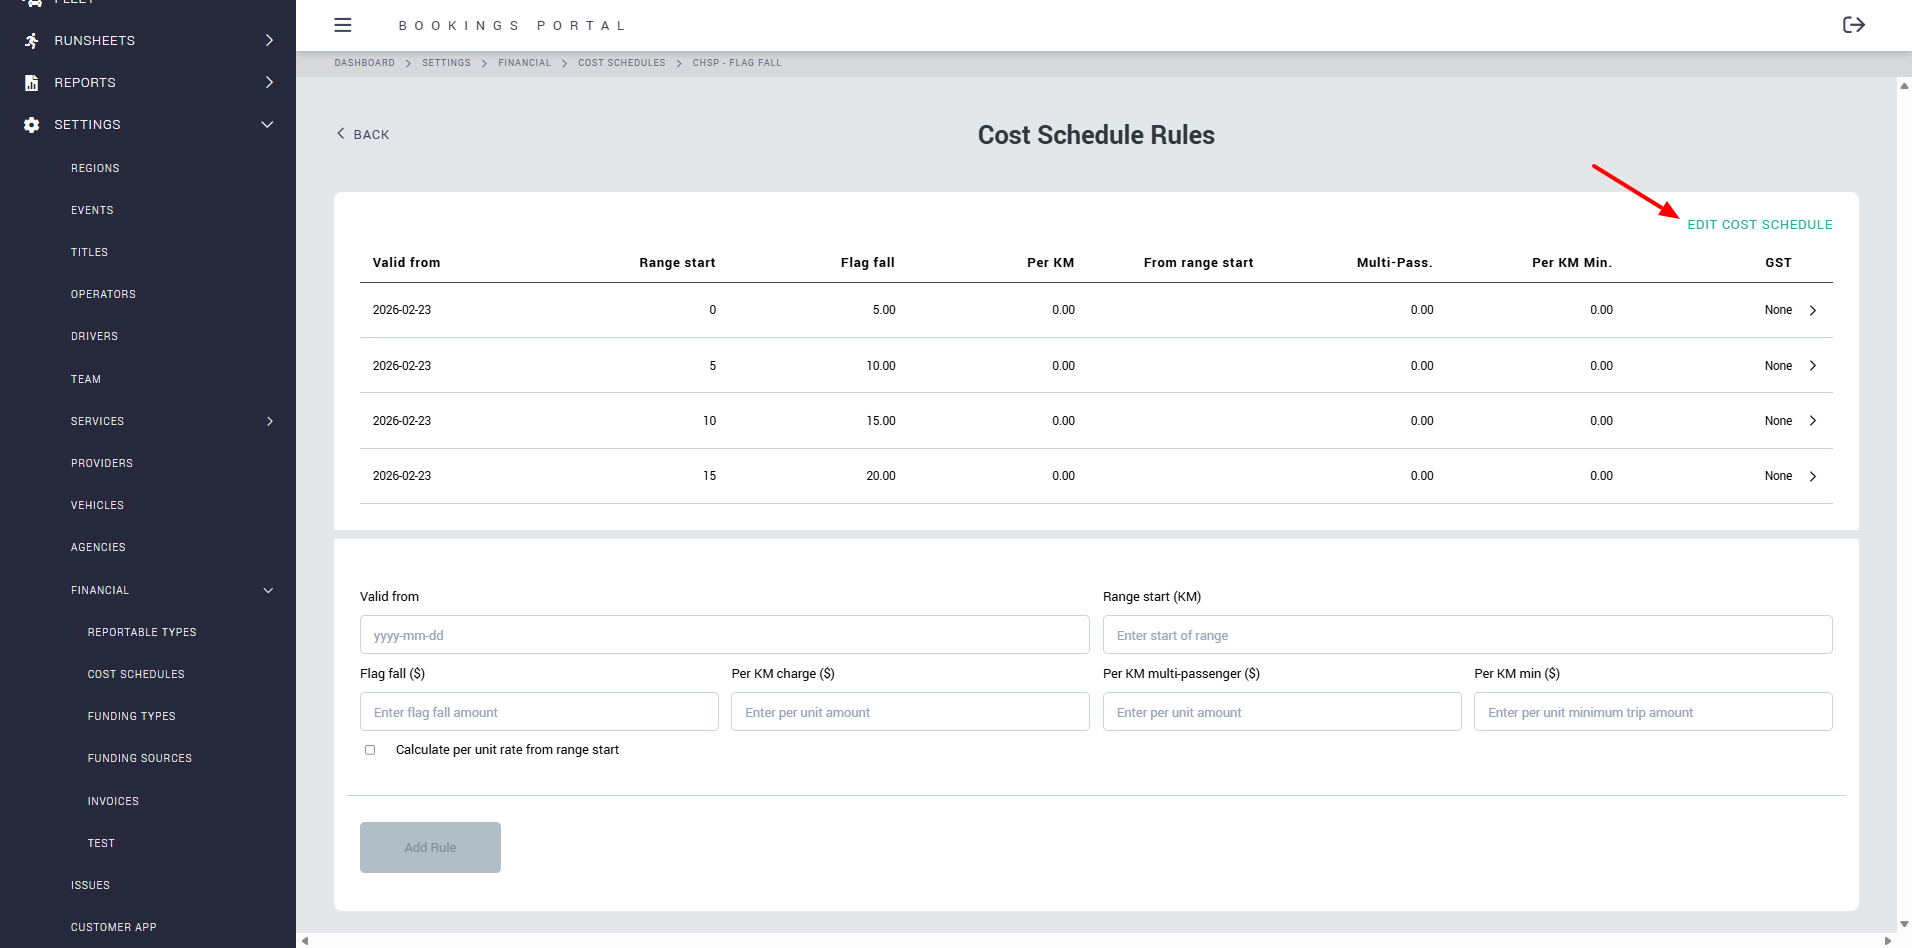The width and height of the screenshot is (1912, 948).
Task: Collapse the Financial submenu
Action: click(x=268, y=591)
